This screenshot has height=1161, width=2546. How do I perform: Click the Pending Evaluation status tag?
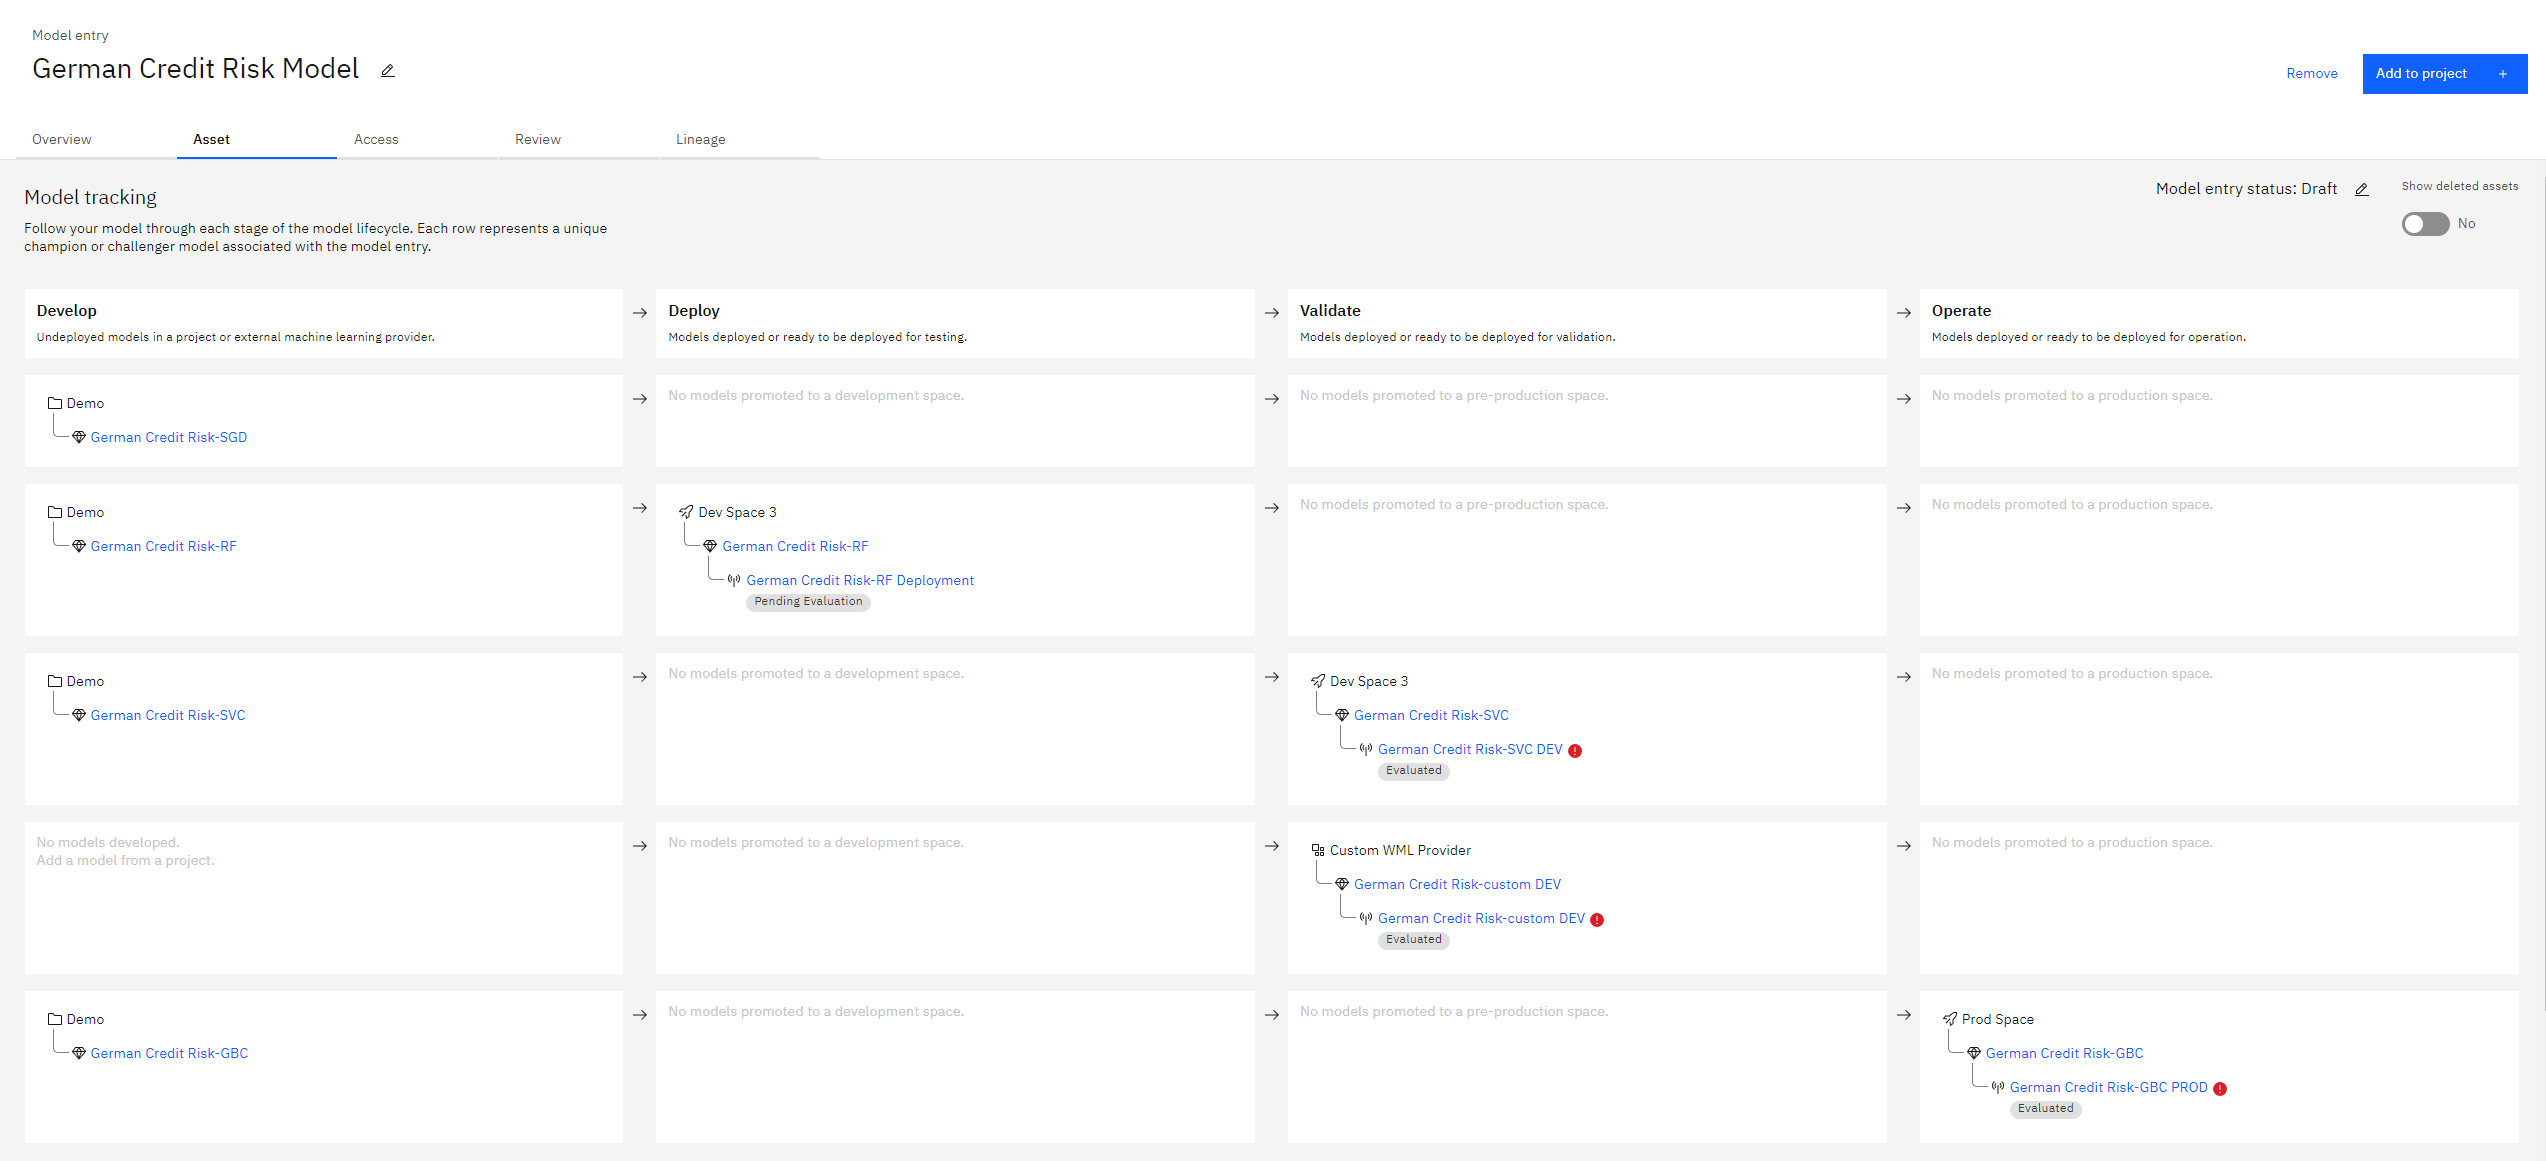tap(808, 602)
